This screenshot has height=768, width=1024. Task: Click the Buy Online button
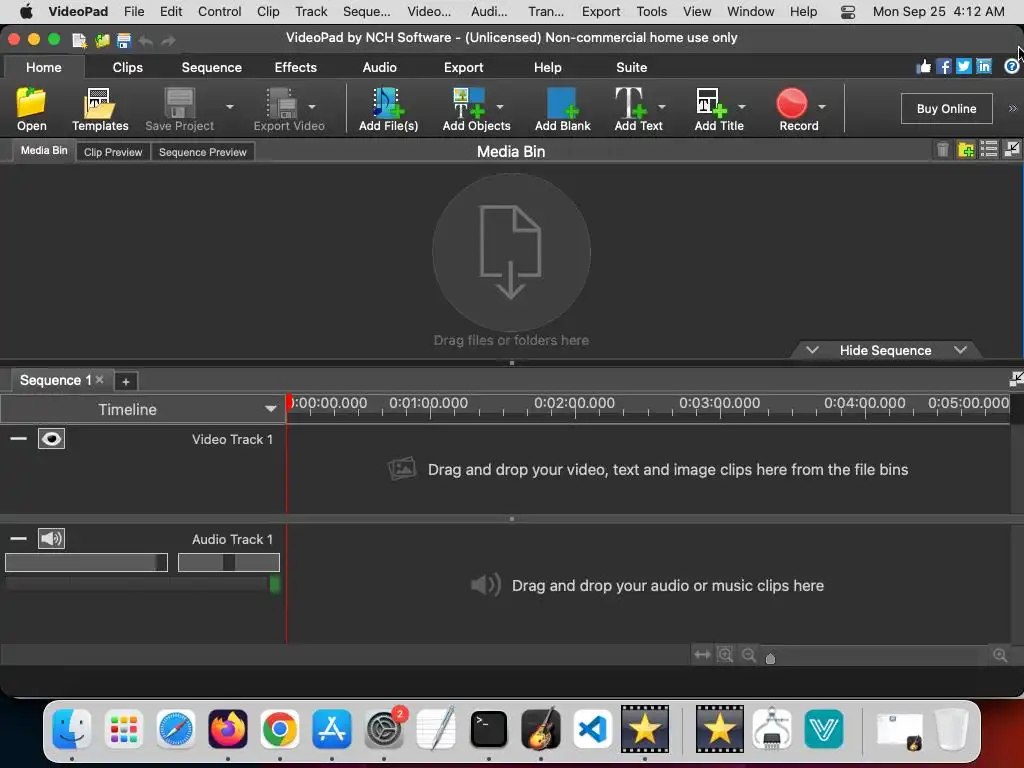tap(946, 108)
